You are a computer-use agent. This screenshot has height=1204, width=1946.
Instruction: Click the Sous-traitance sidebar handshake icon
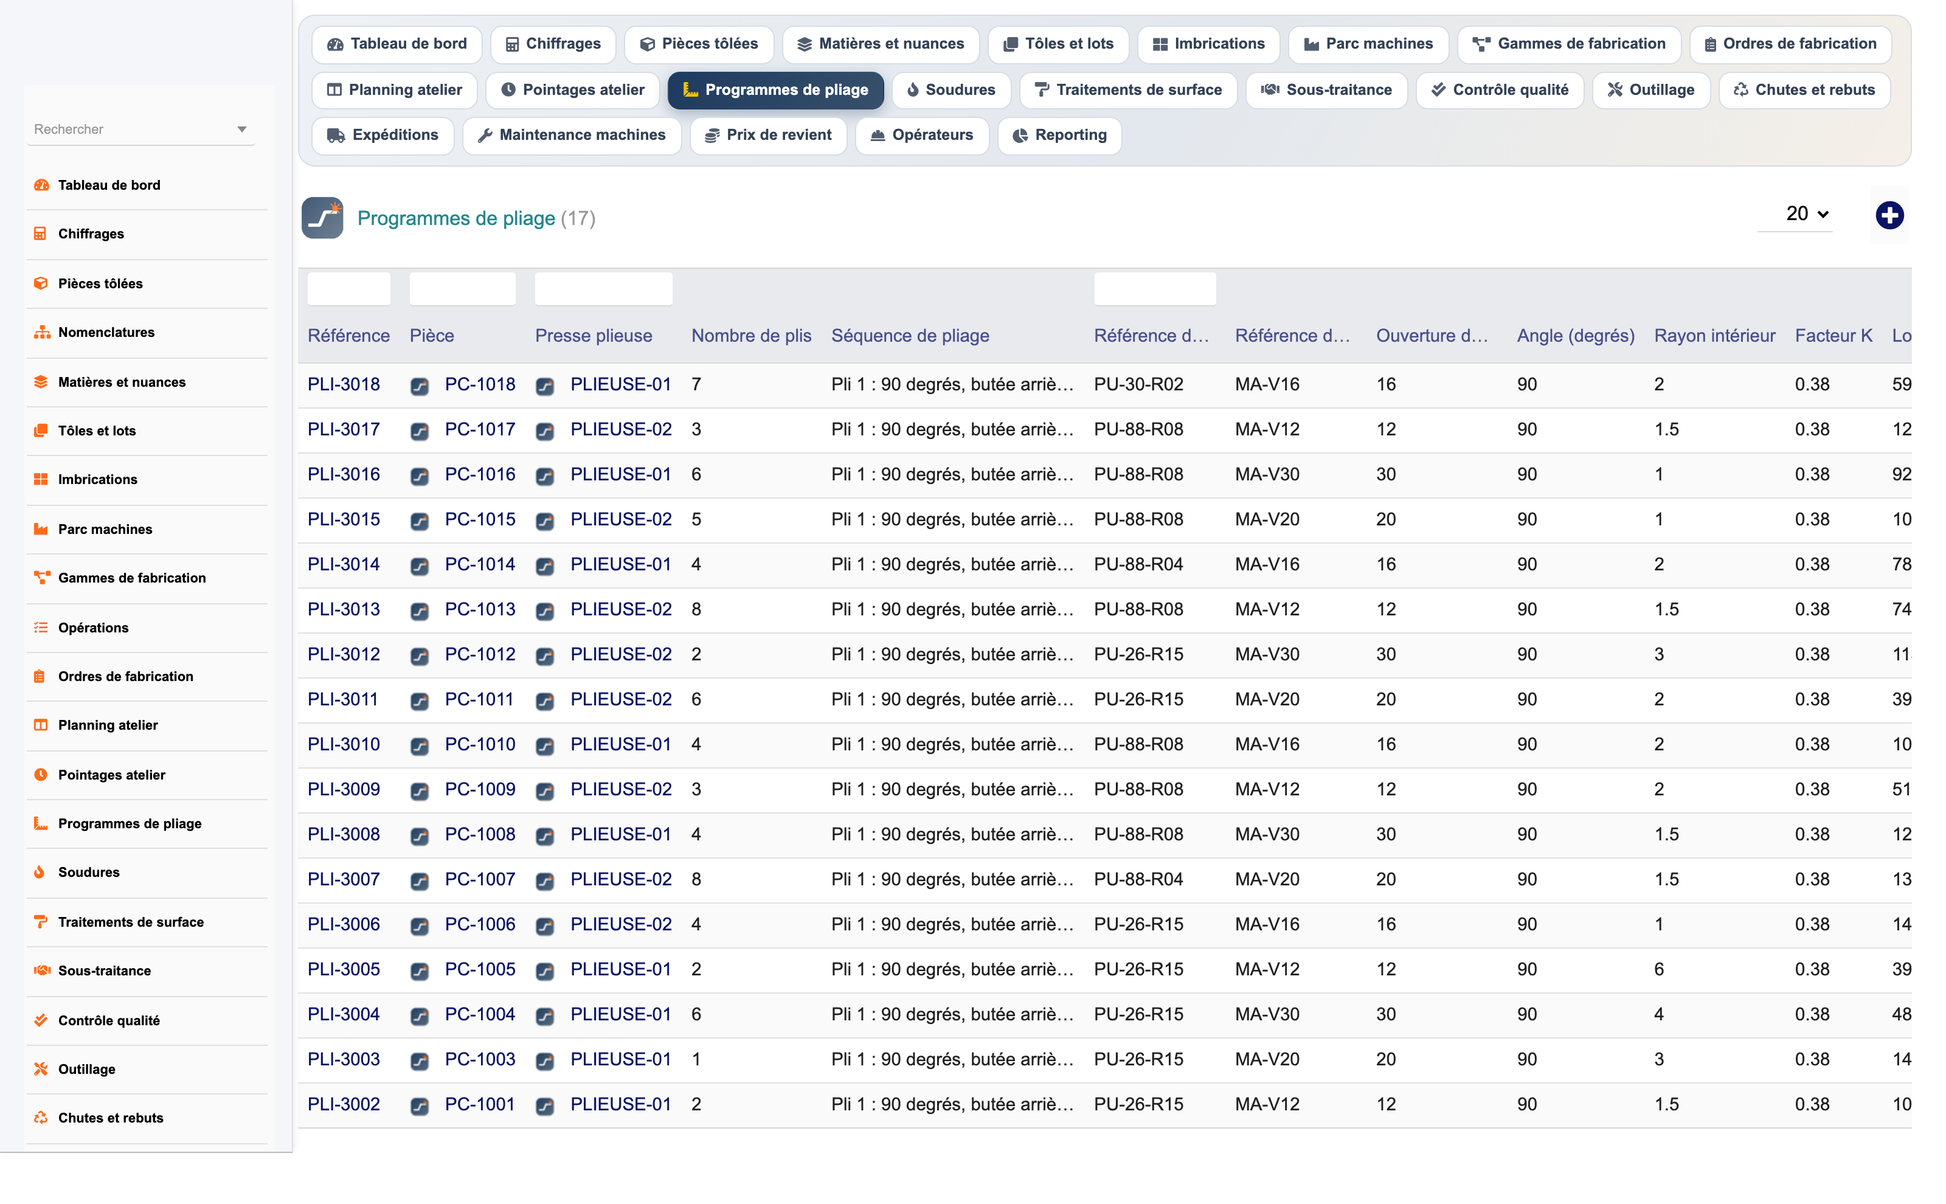click(x=41, y=970)
